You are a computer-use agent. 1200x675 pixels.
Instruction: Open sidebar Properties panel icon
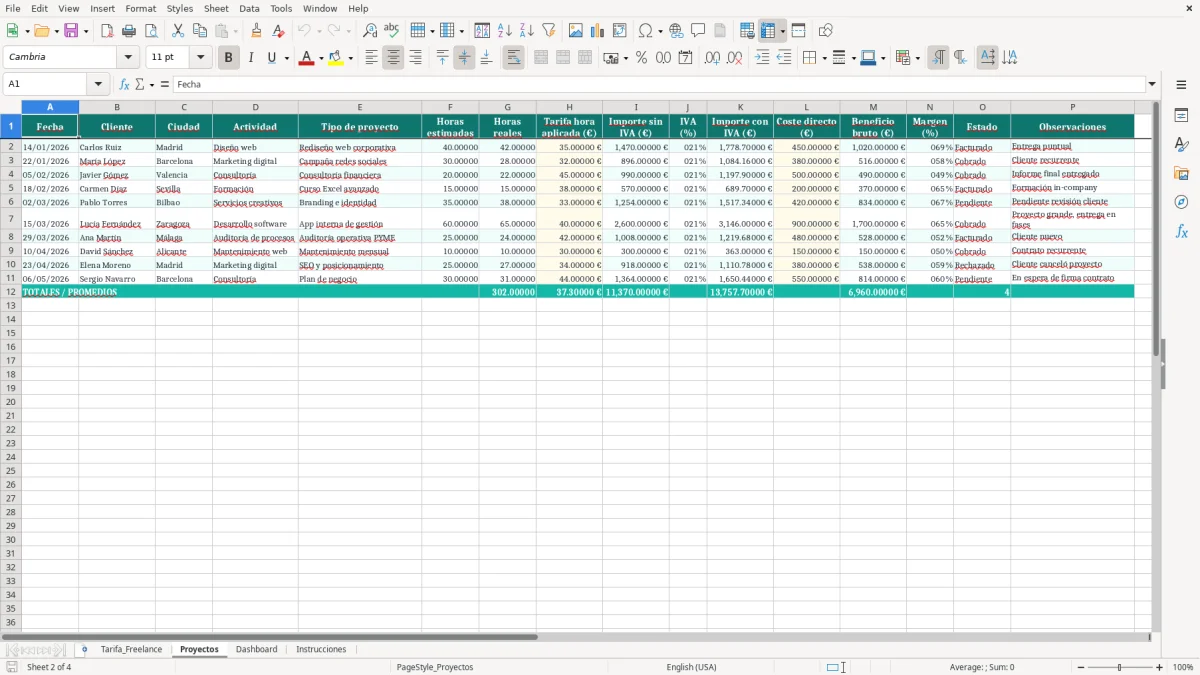[1181, 116]
